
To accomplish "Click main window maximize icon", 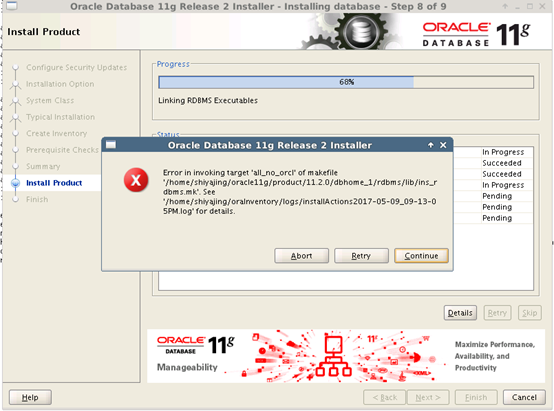I will click(530, 6).
